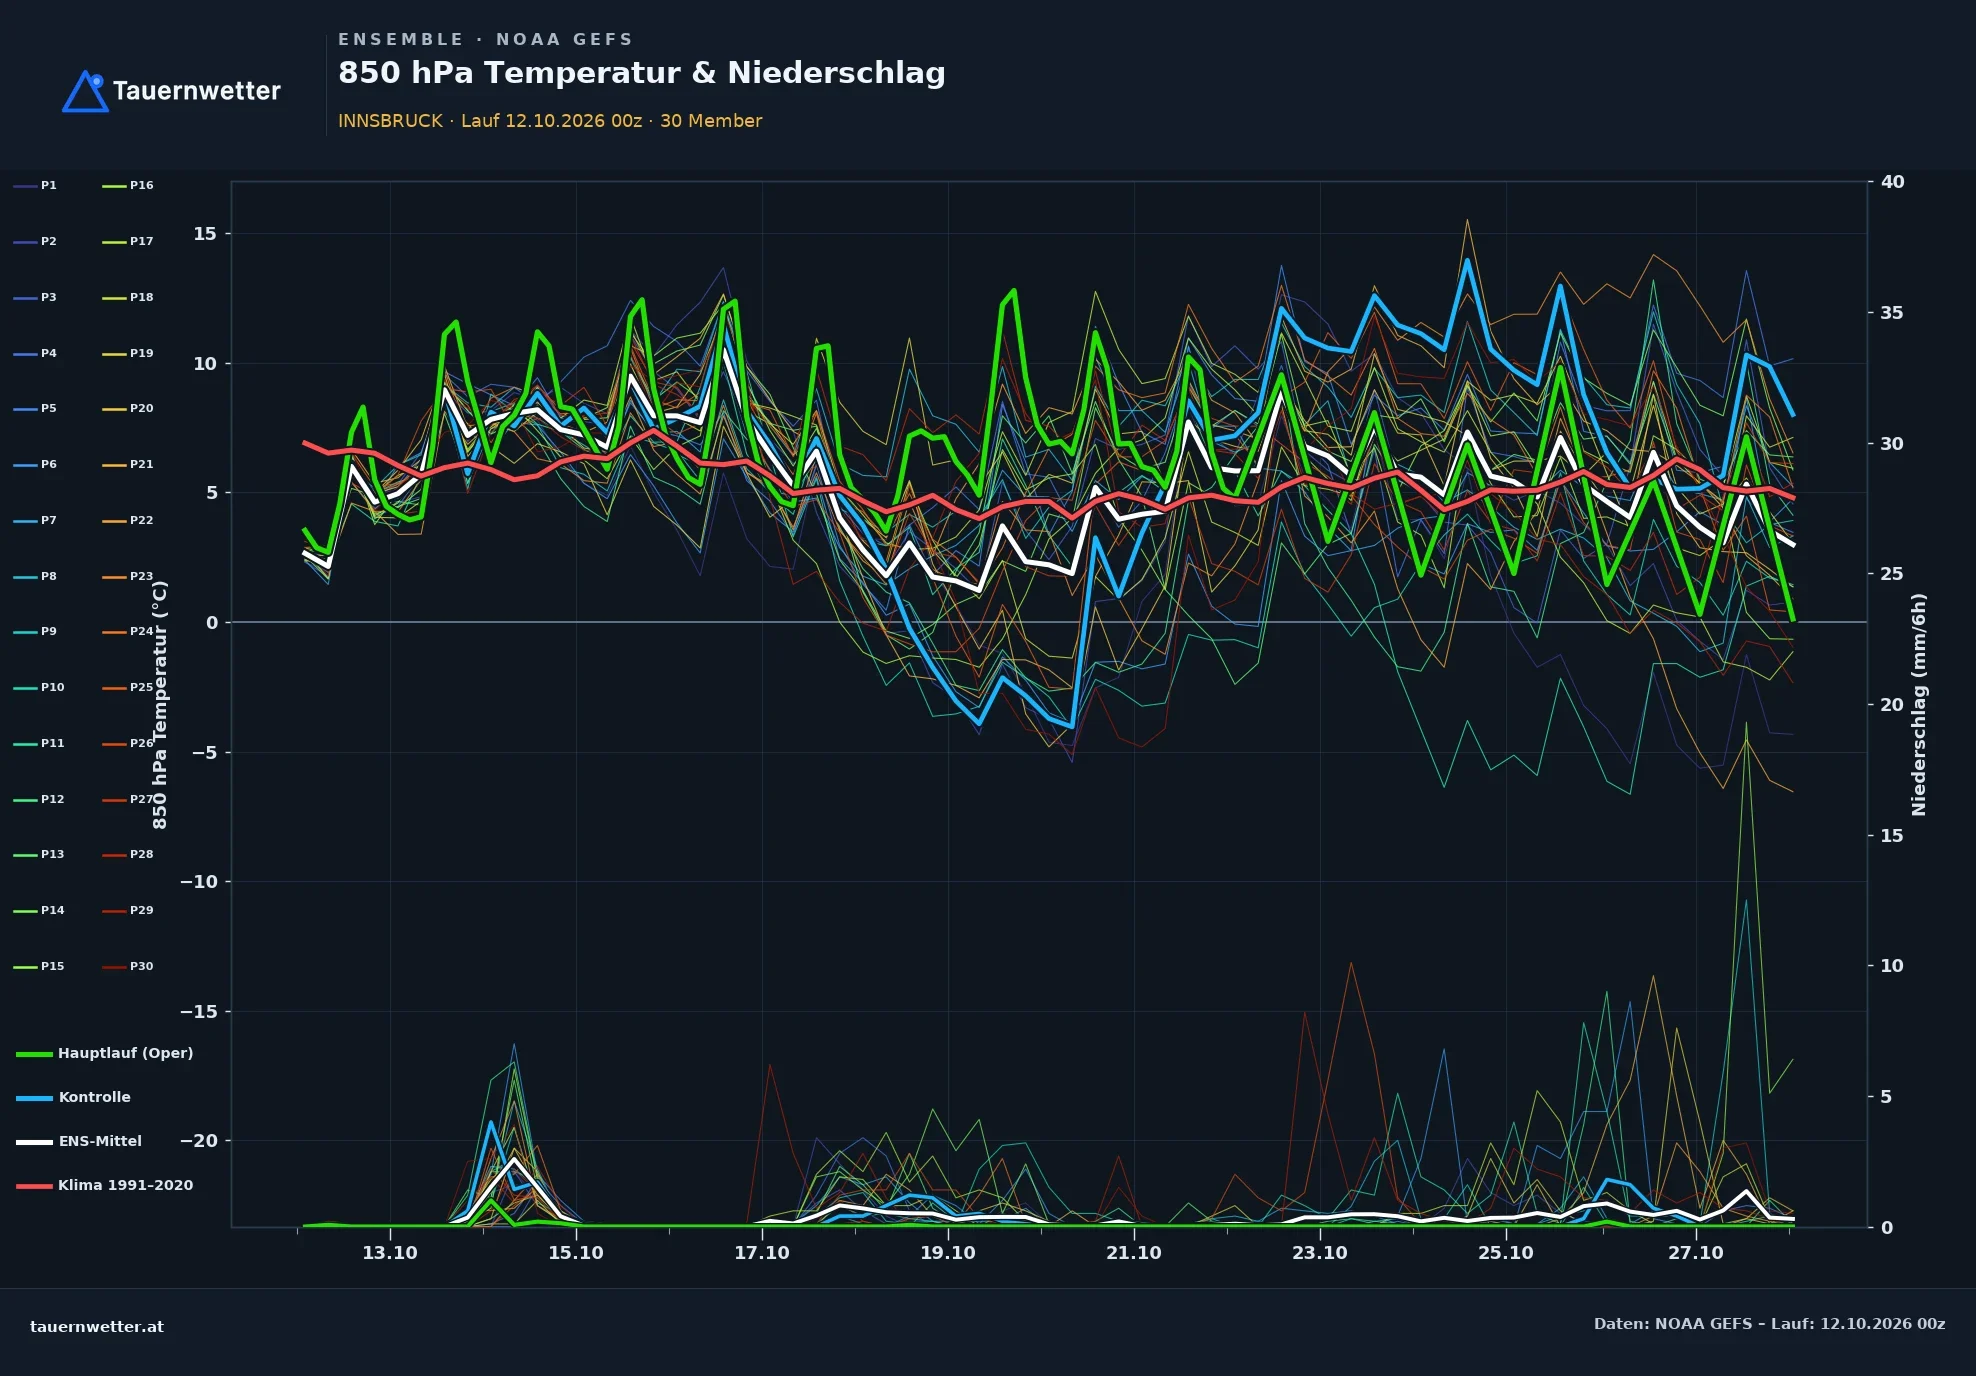Click the P2 legend entry
The width and height of the screenshot is (1976, 1376).
tap(35, 241)
